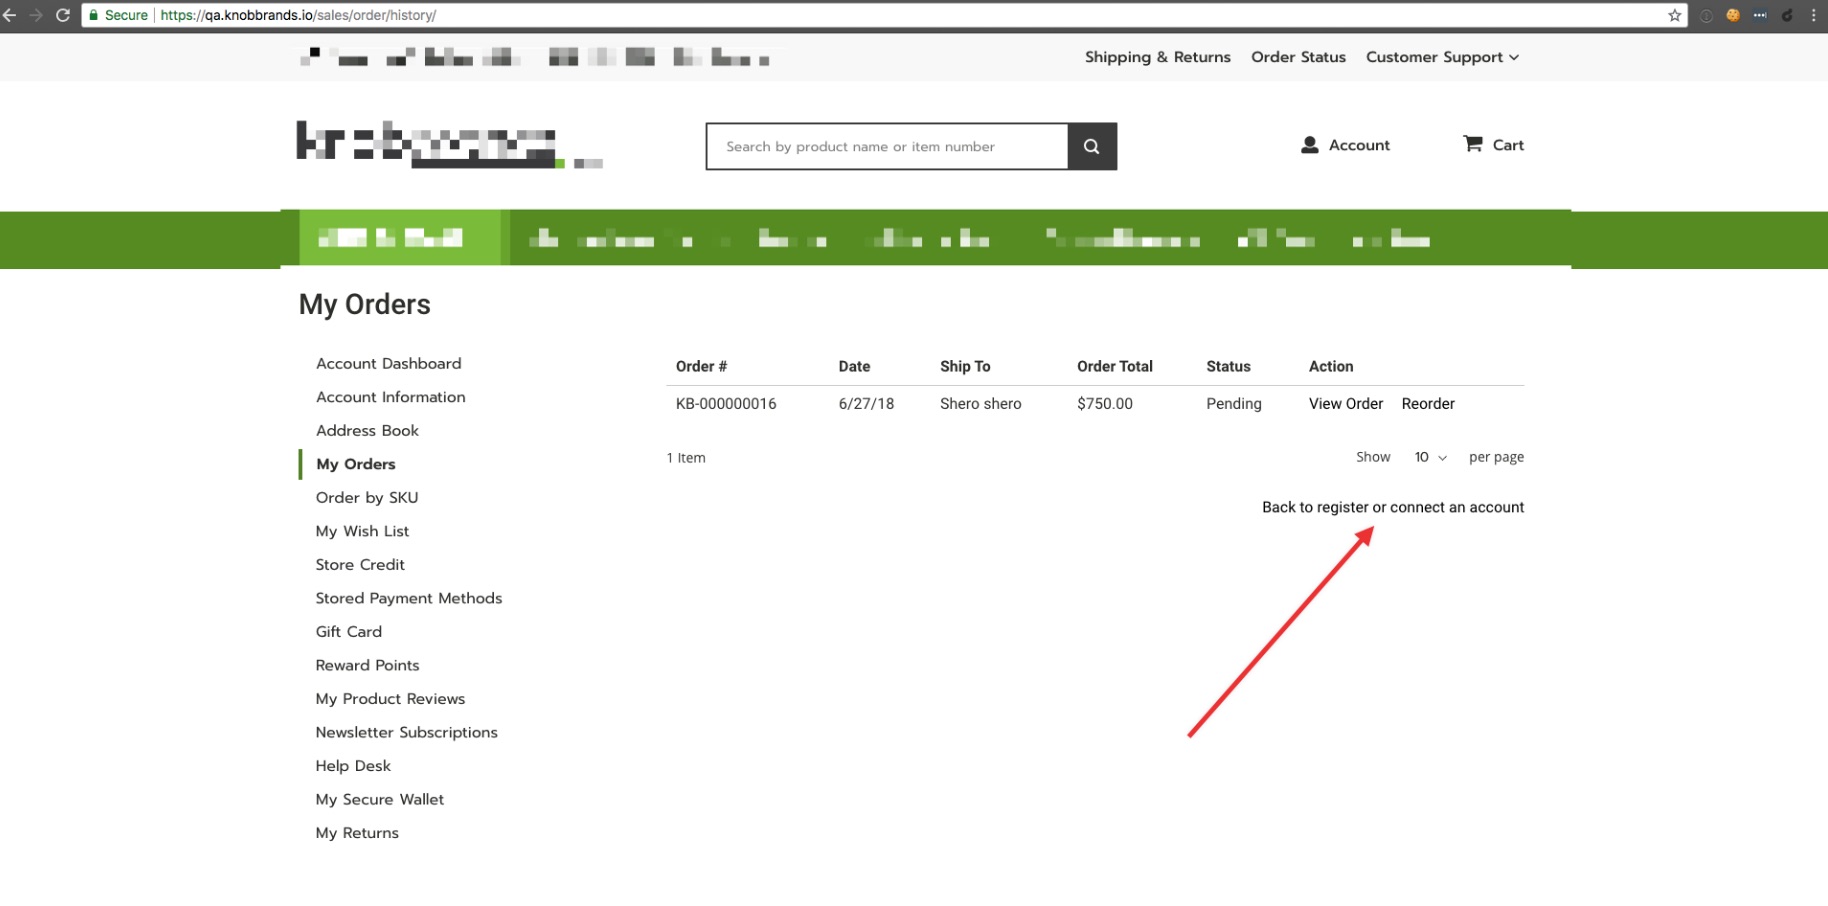
Task: Open My Wish List
Action: point(362,531)
